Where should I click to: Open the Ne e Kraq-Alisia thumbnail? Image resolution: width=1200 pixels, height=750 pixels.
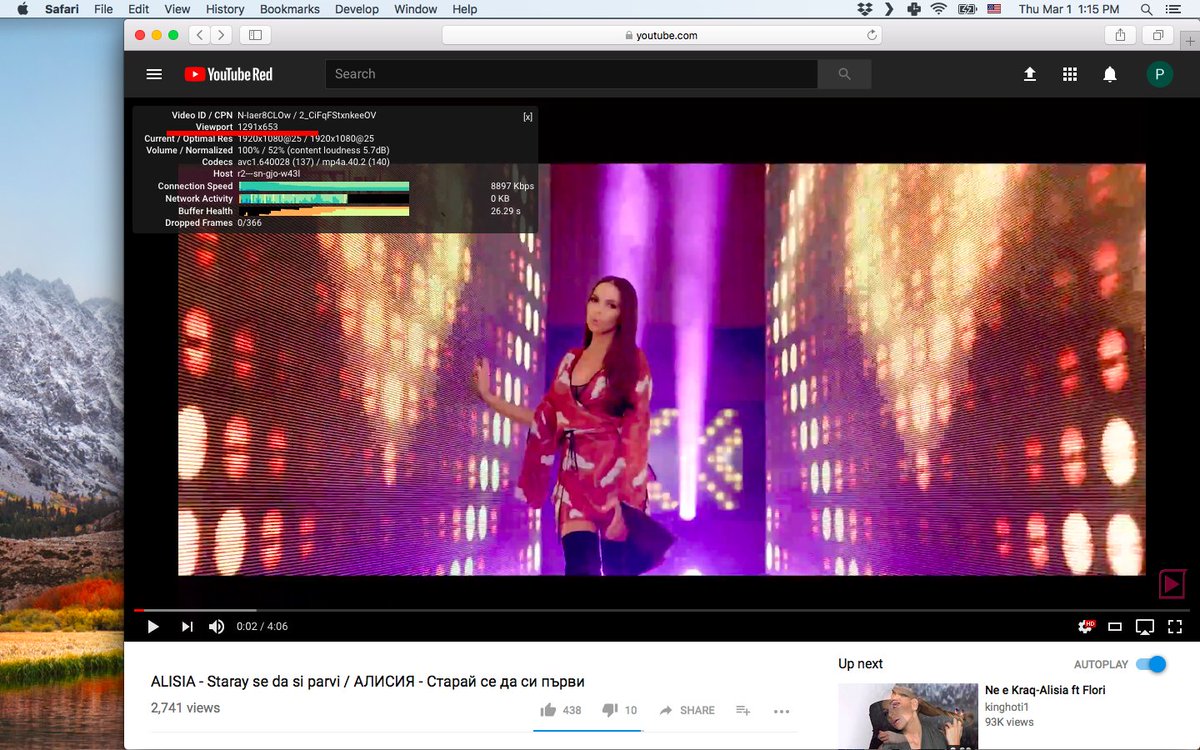click(x=908, y=717)
